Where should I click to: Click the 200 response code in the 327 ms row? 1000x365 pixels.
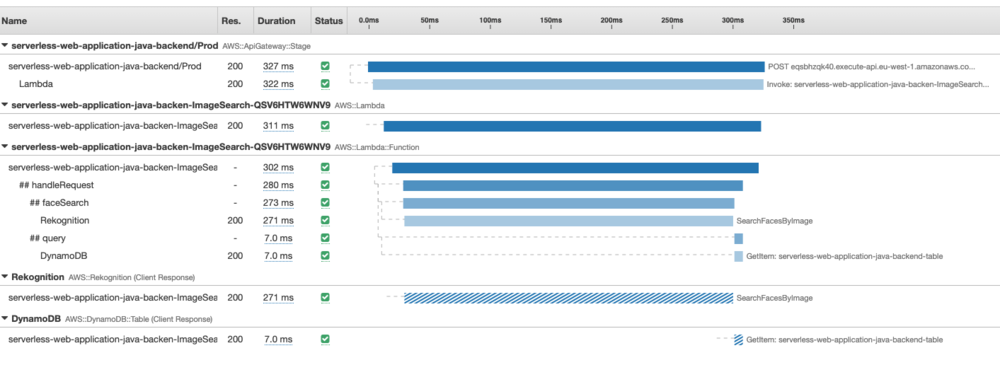coord(235,66)
